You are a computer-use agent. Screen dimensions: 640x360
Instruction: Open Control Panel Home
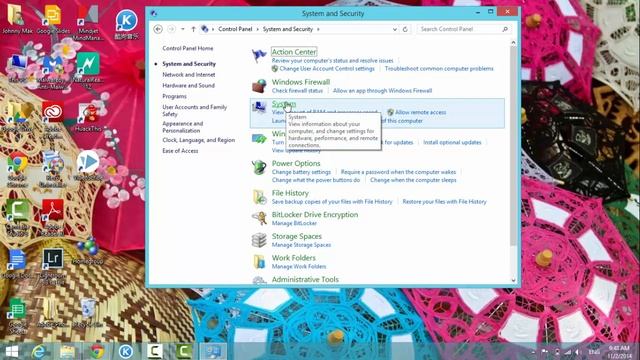[188, 48]
